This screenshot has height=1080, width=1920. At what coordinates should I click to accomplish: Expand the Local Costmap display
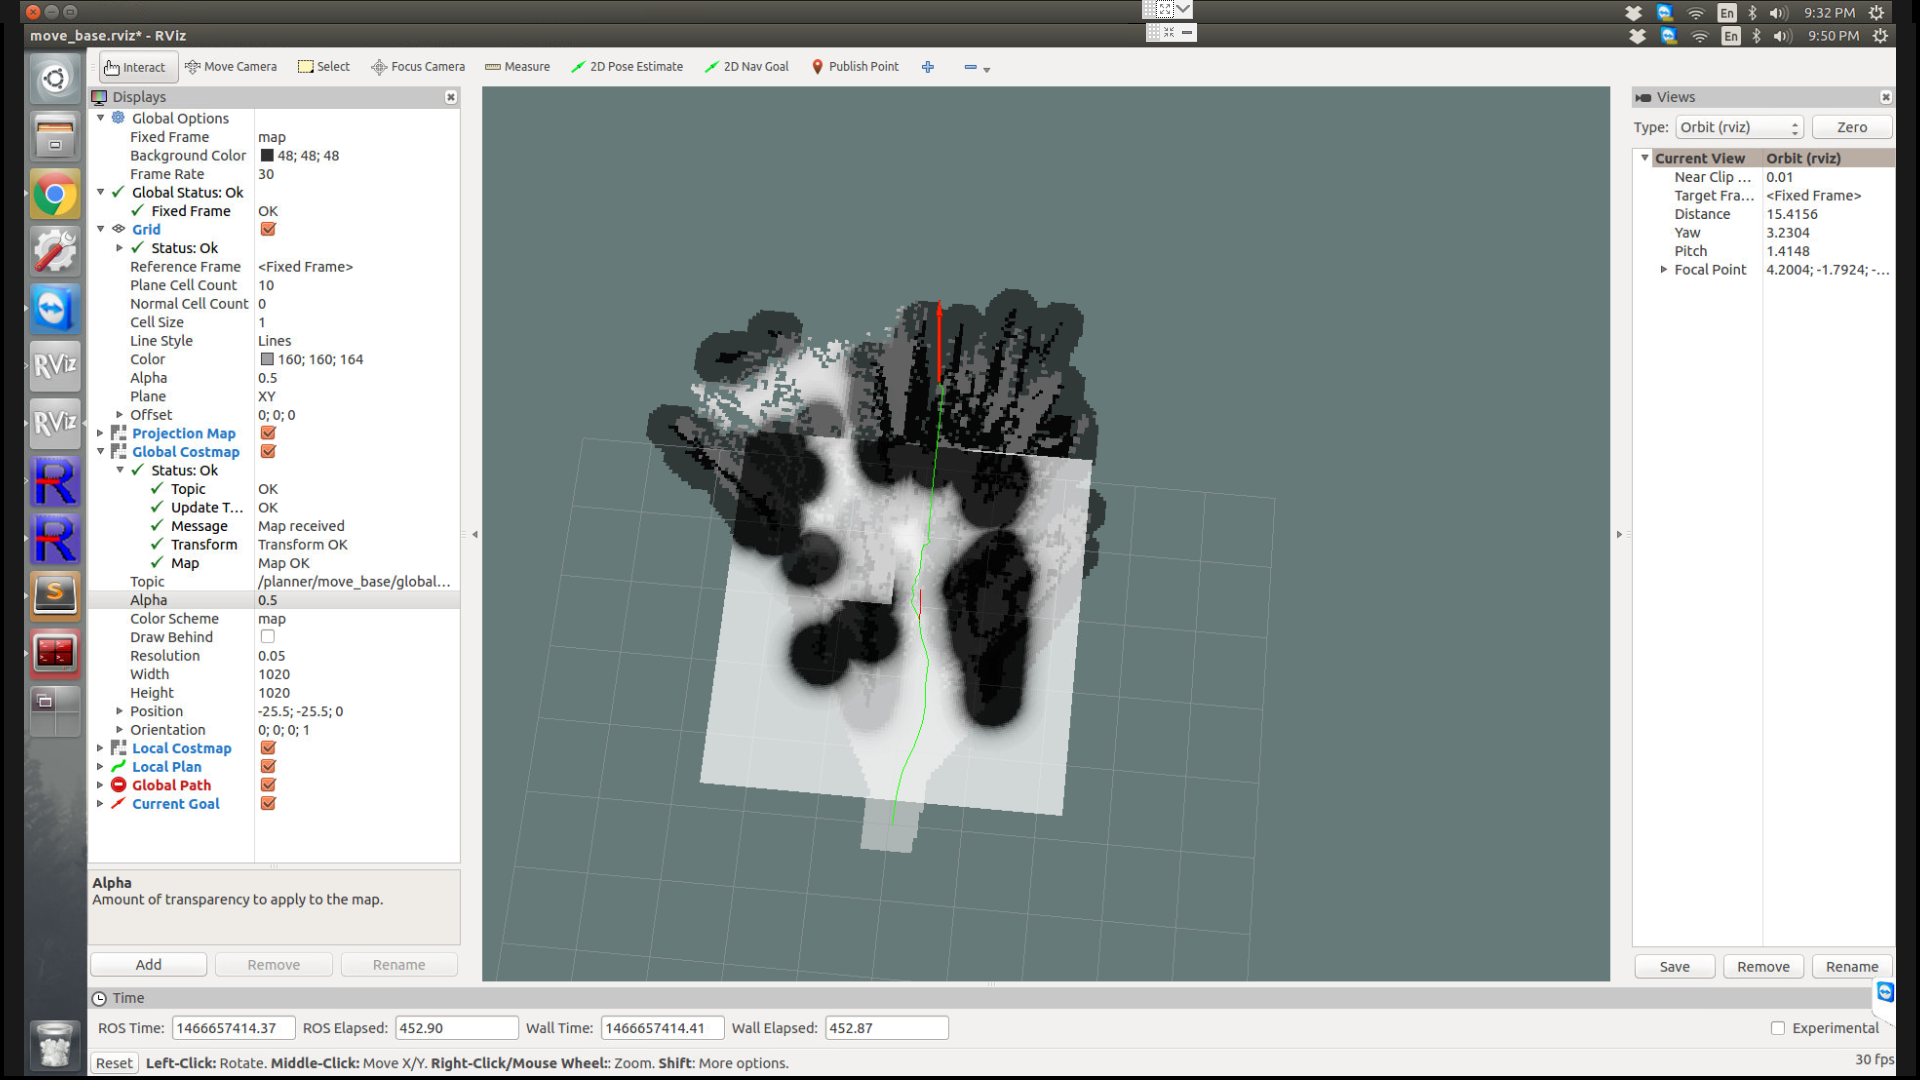(100, 748)
